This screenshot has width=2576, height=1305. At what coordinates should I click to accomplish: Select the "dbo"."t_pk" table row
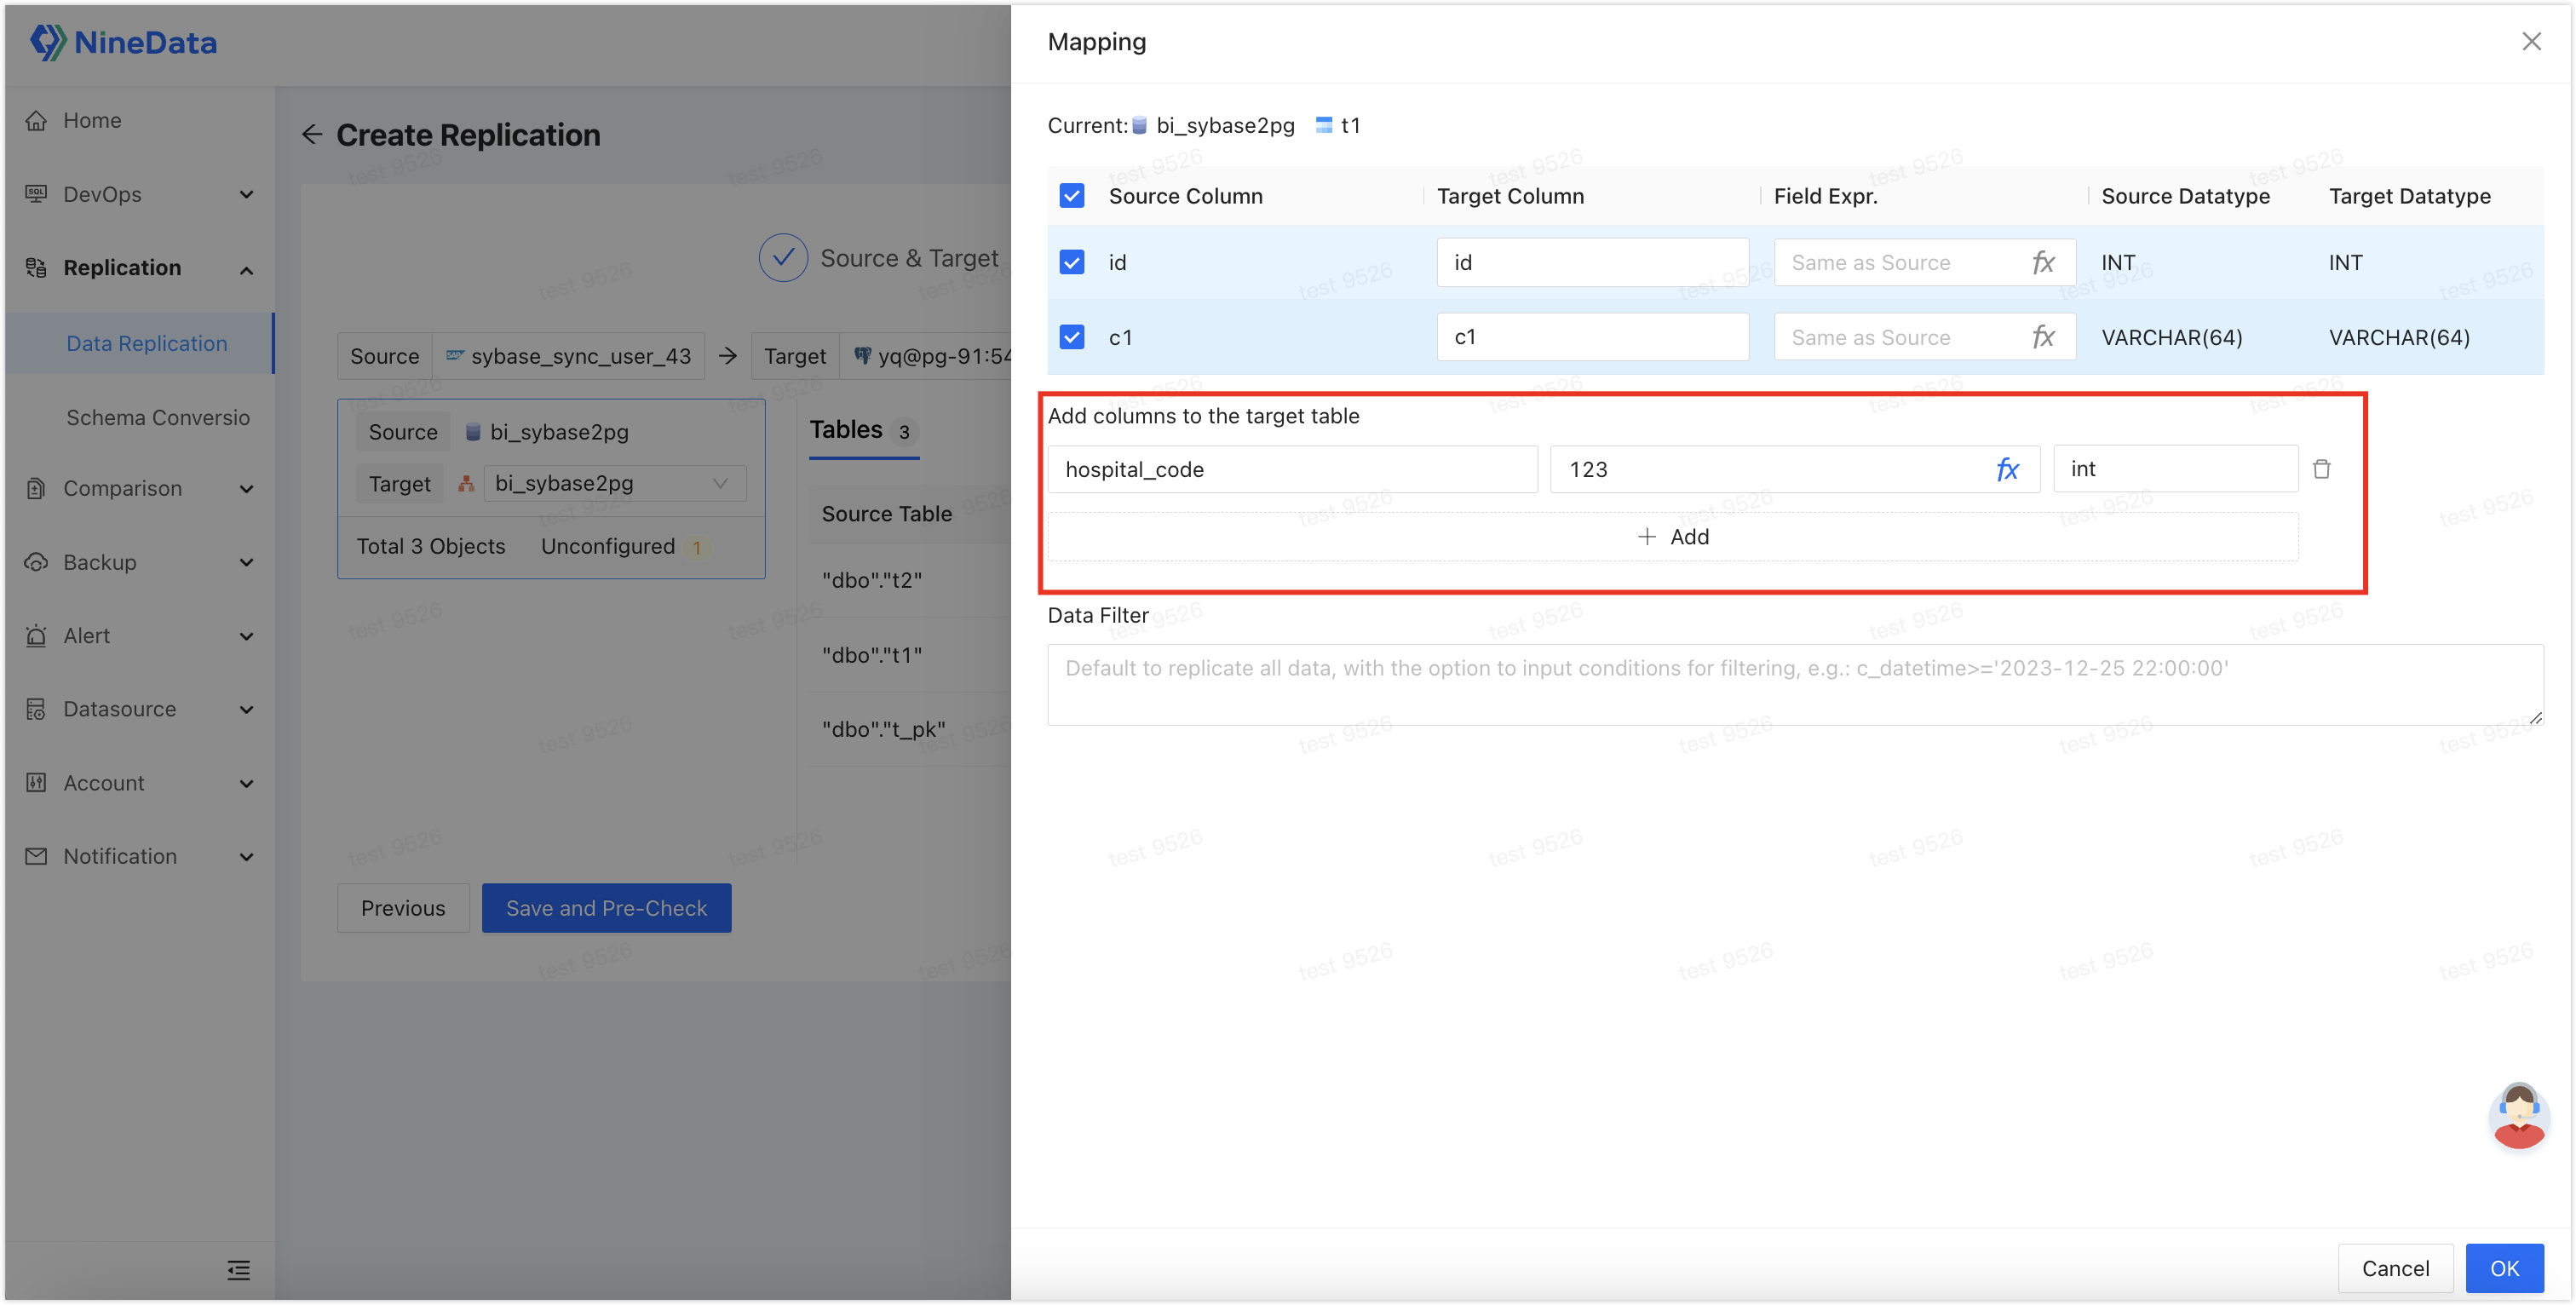click(x=909, y=729)
